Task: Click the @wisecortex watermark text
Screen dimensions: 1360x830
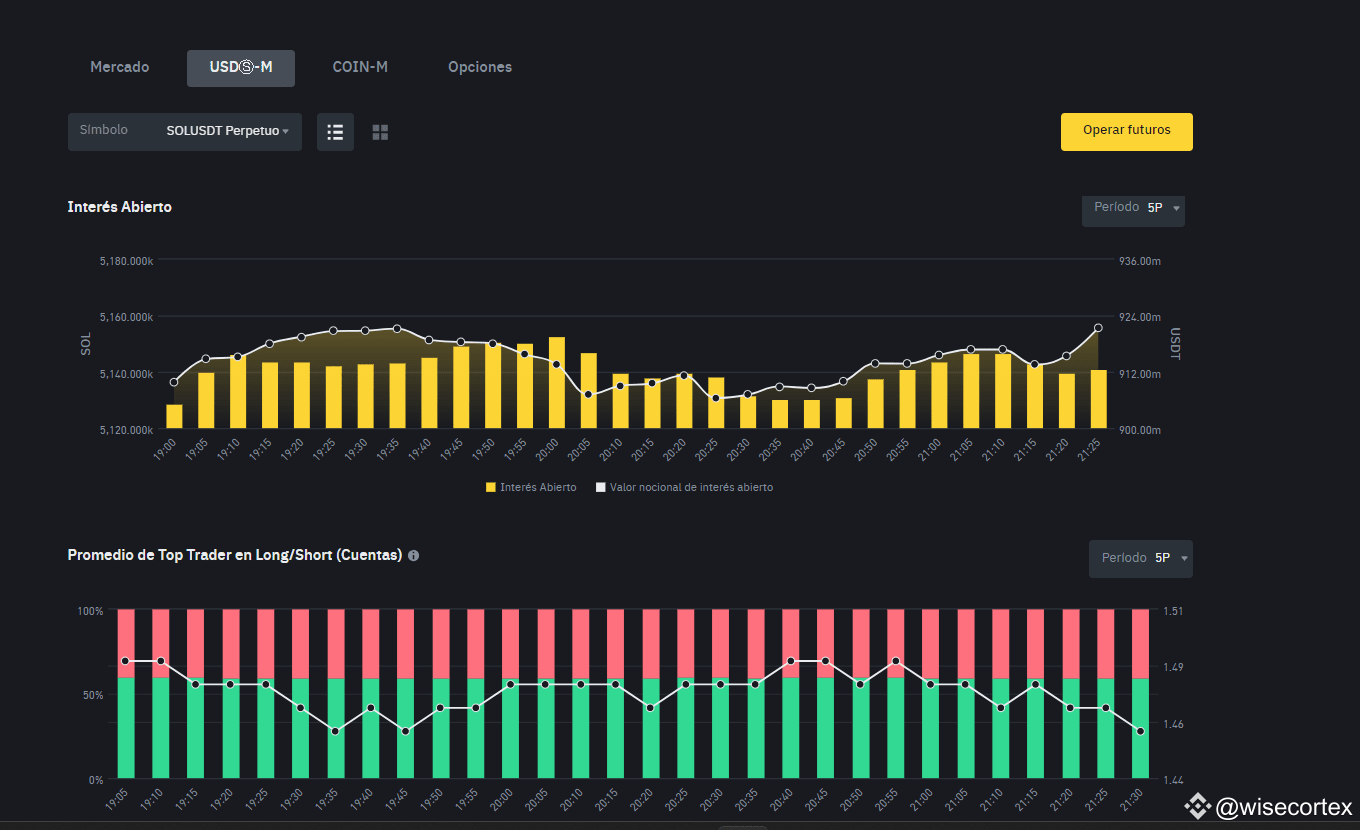Action: pyautogui.click(x=1283, y=807)
